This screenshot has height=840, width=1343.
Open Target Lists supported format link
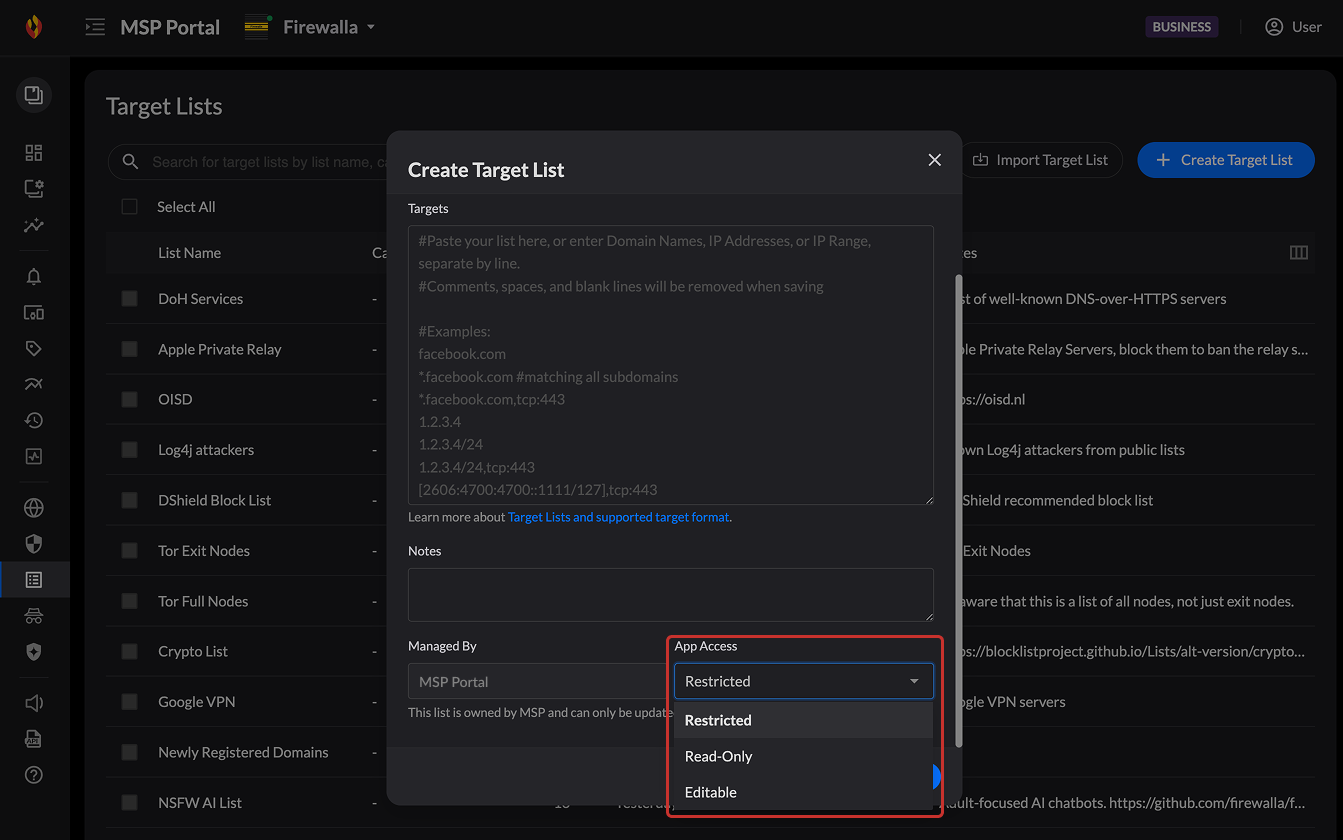pyautogui.click(x=618, y=517)
